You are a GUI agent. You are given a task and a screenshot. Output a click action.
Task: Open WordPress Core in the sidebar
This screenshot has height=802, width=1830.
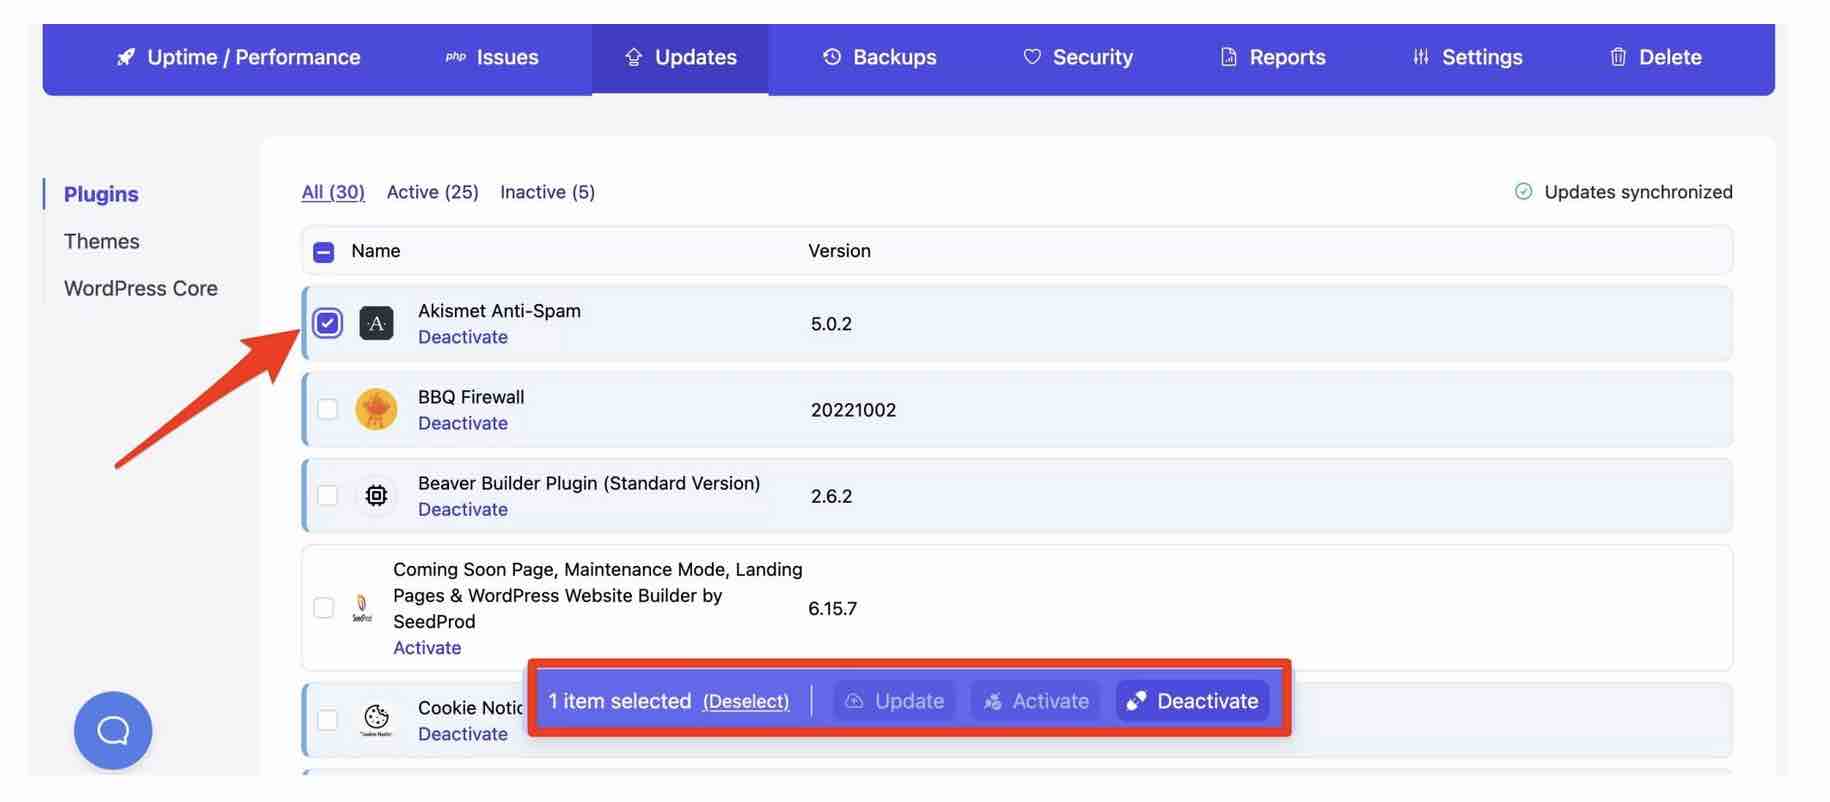141,288
